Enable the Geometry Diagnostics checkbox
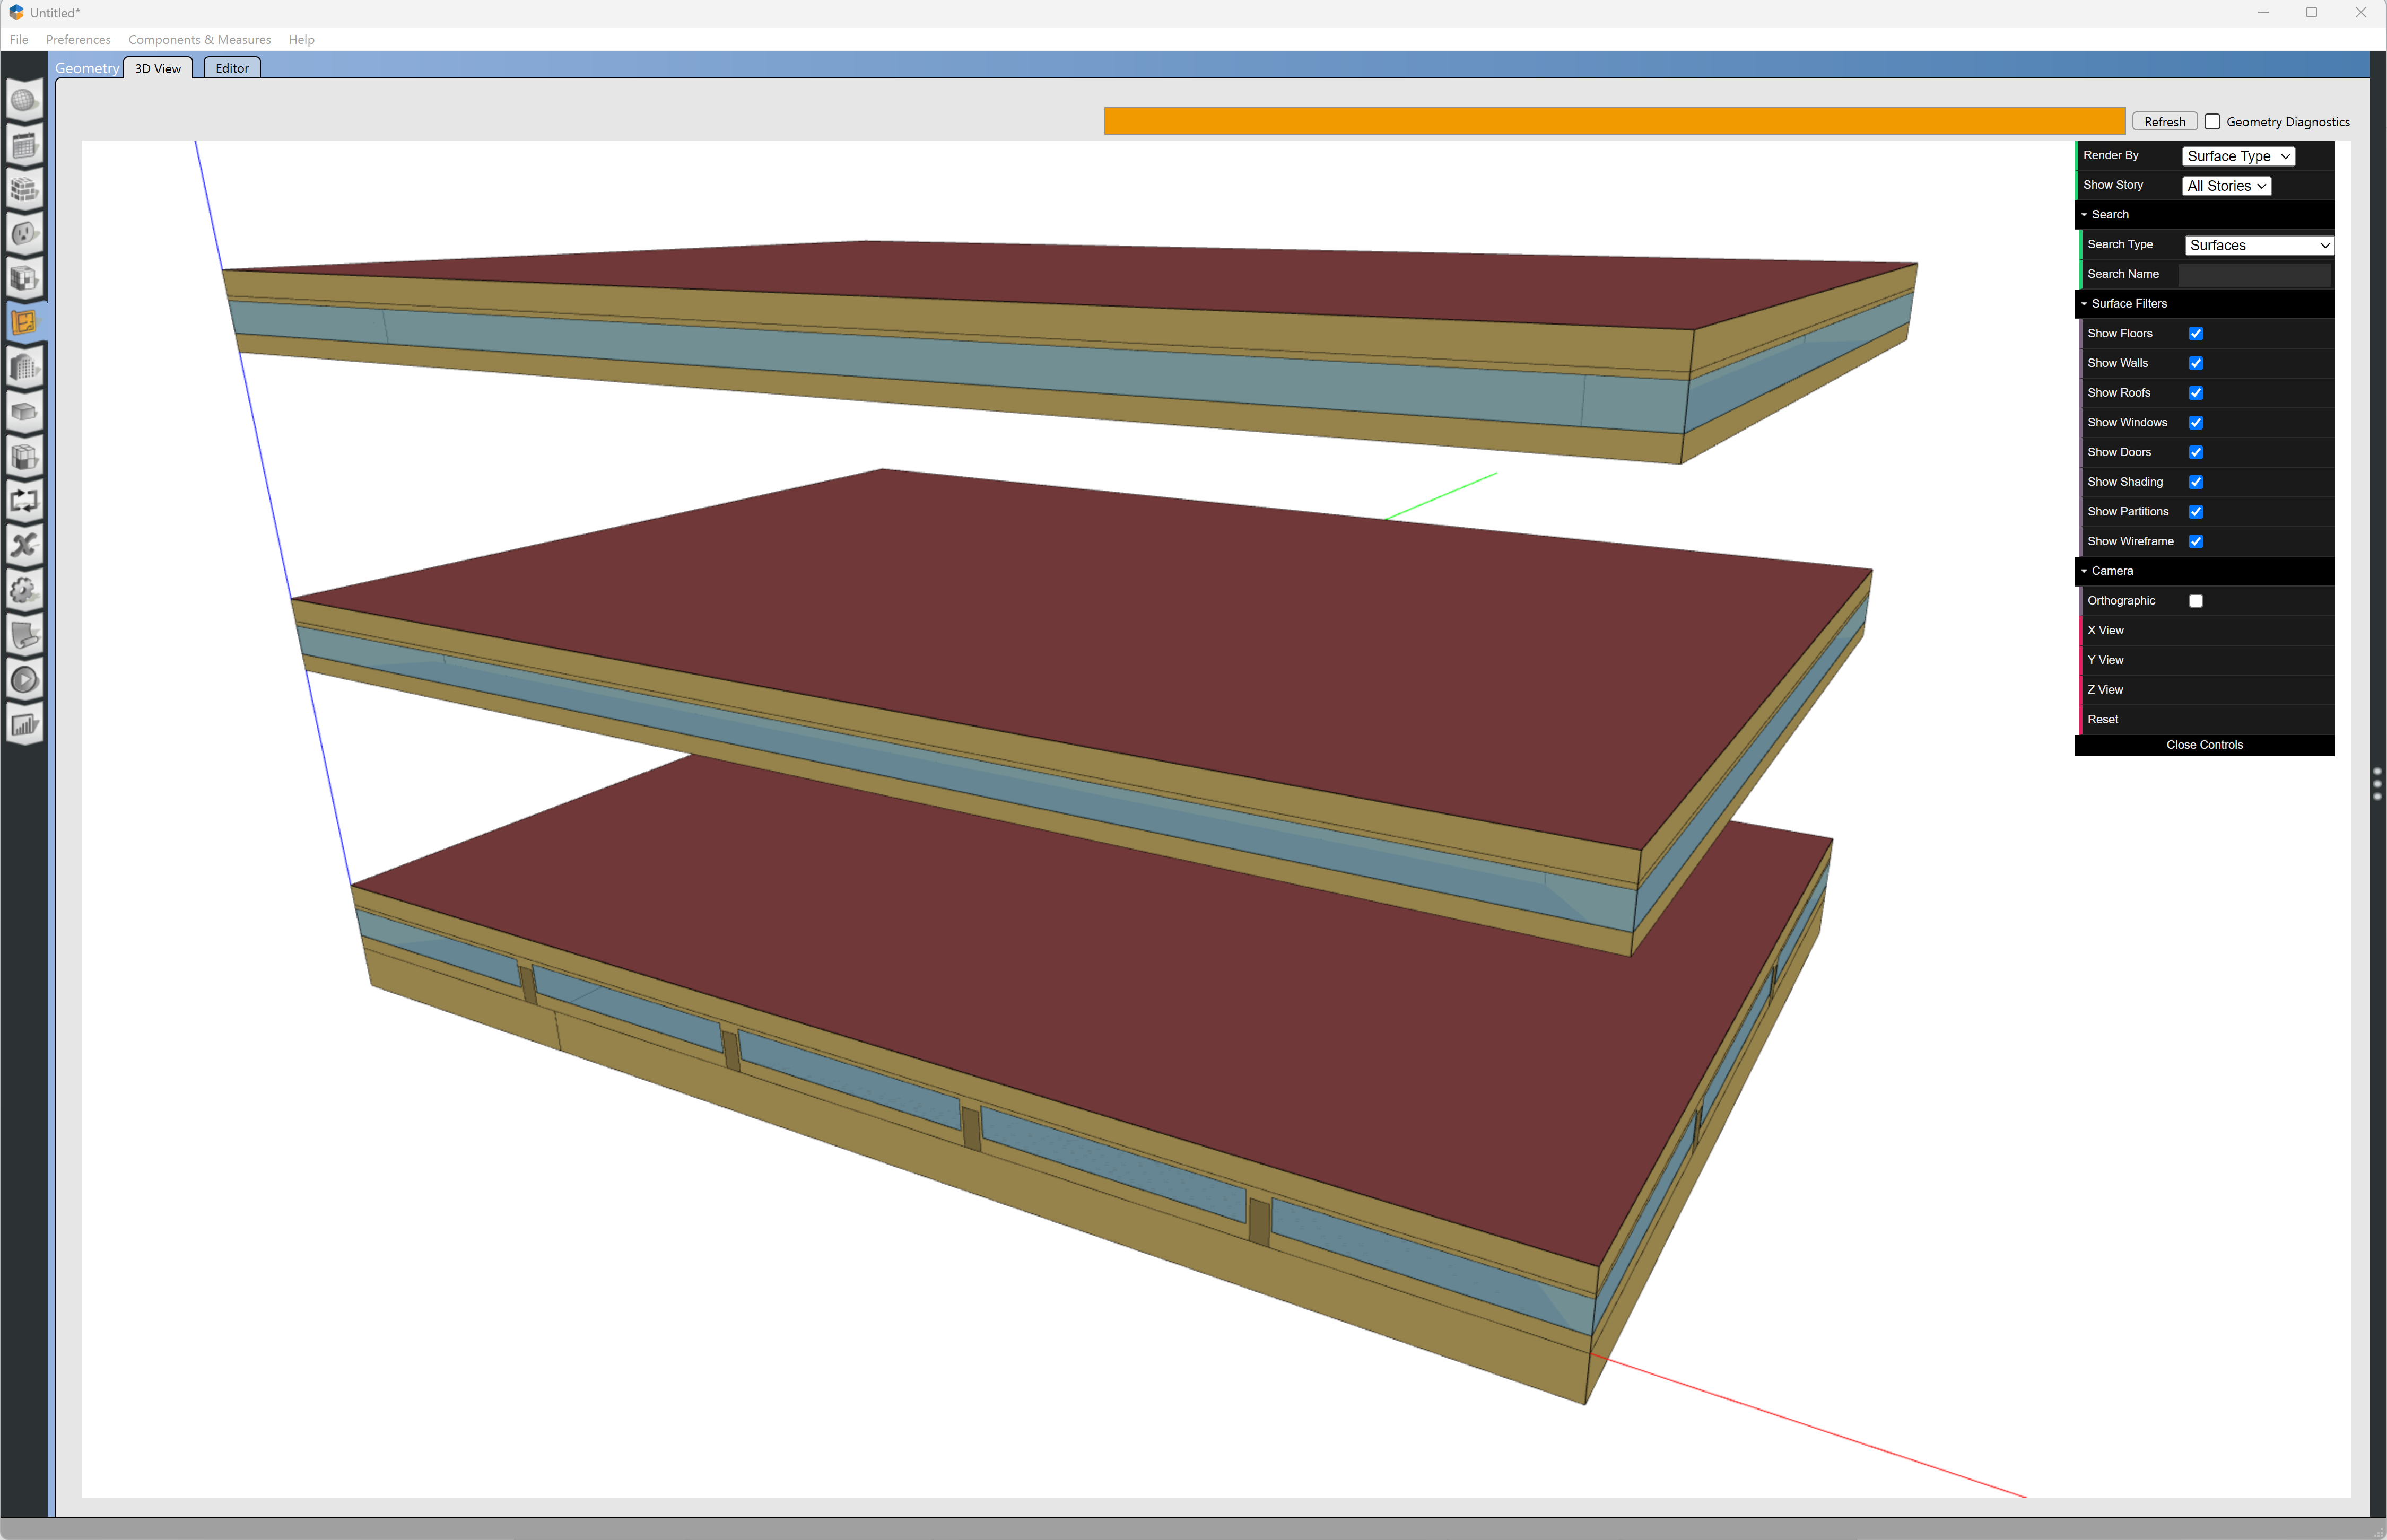This screenshot has width=2387, height=1540. click(x=2213, y=122)
